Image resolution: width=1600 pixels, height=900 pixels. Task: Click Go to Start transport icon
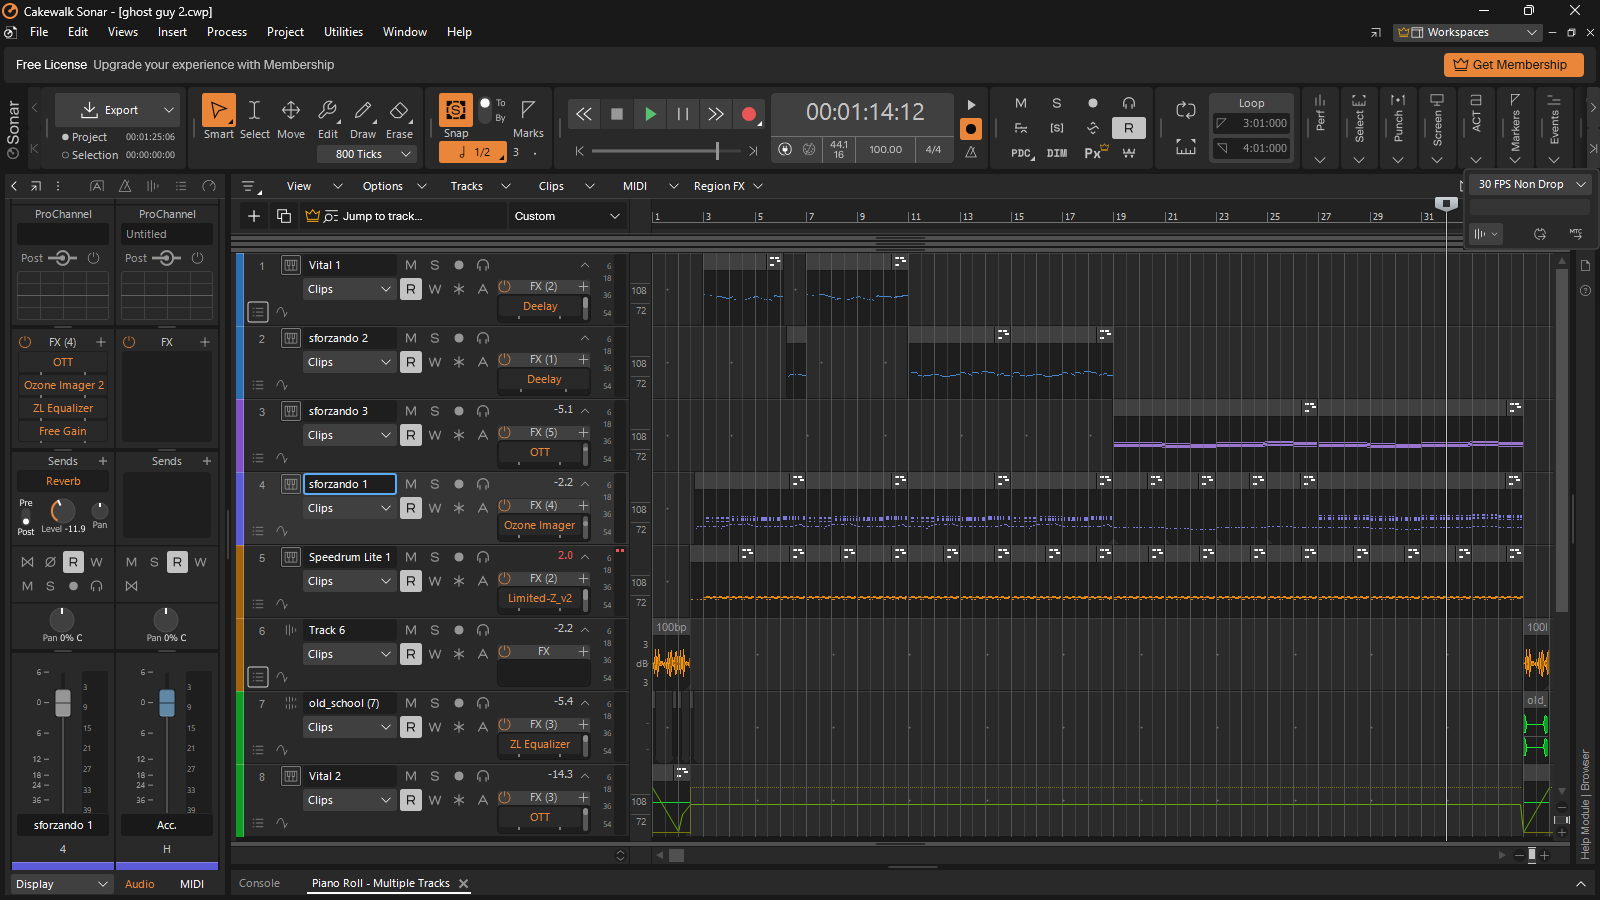pos(579,151)
